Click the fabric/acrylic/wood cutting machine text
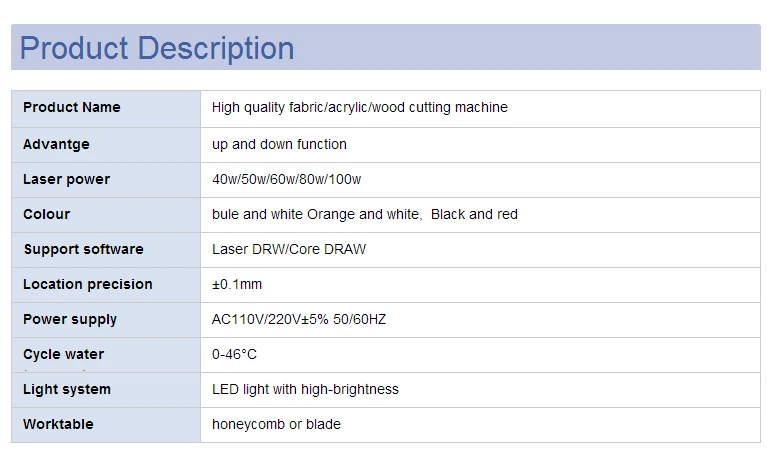 point(398,108)
